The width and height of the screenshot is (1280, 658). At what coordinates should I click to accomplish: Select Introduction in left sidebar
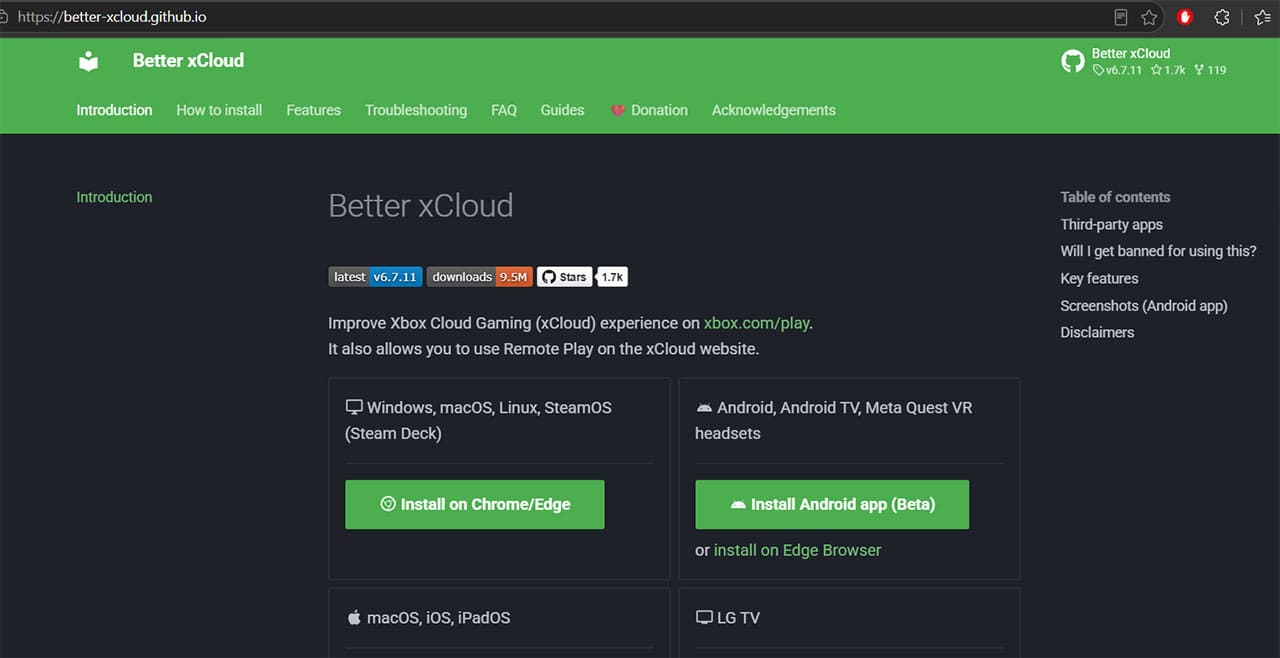(114, 197)
